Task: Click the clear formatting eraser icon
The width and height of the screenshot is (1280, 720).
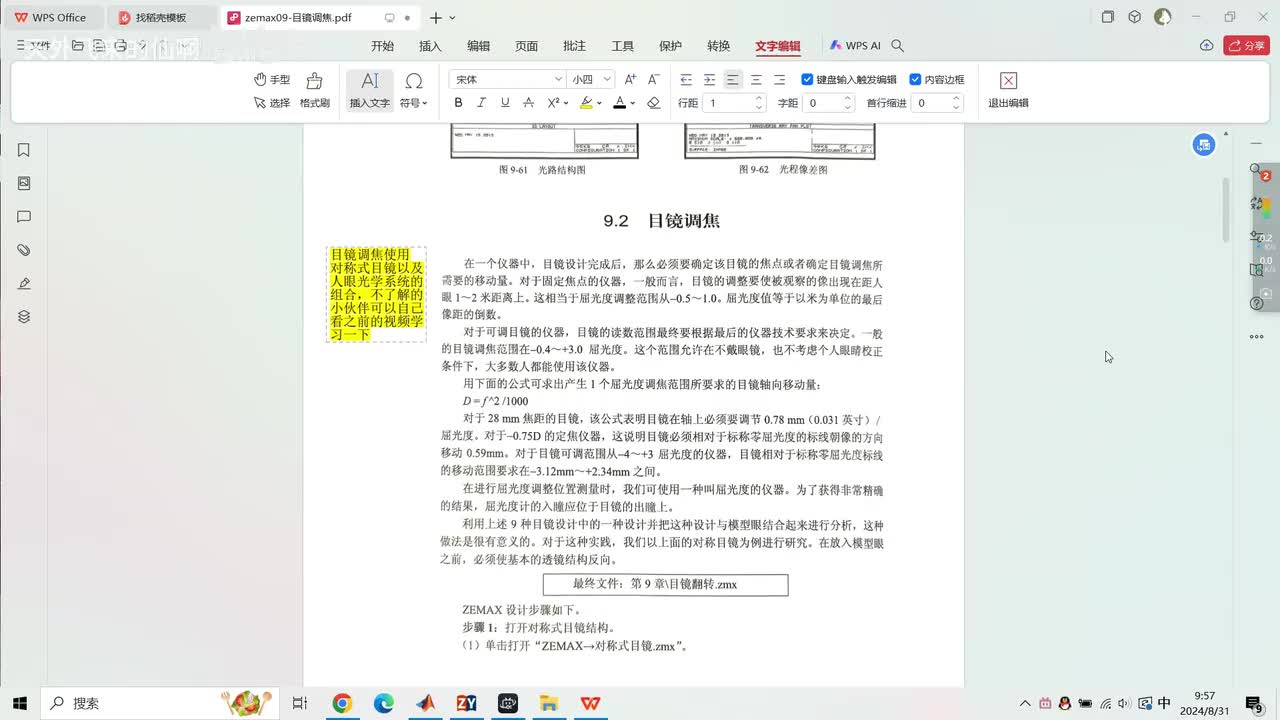Action: click(x=653, y=103)
